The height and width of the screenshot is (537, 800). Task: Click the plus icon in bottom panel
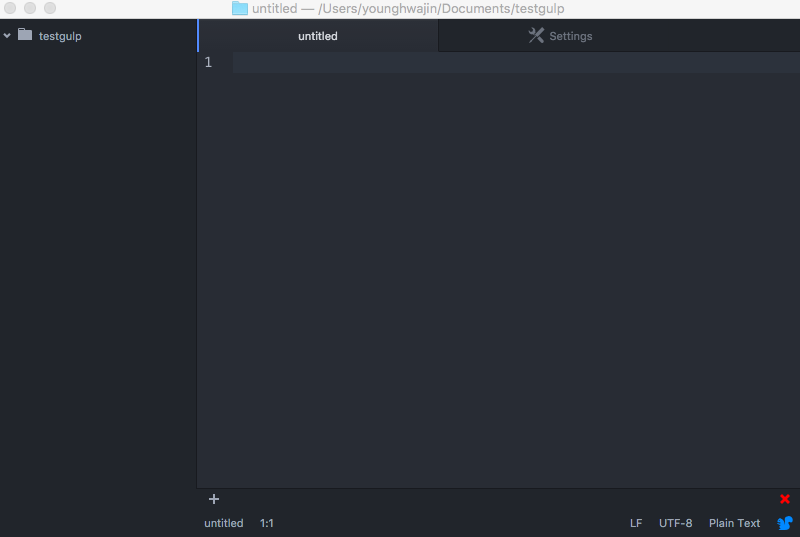coord(214,499)
